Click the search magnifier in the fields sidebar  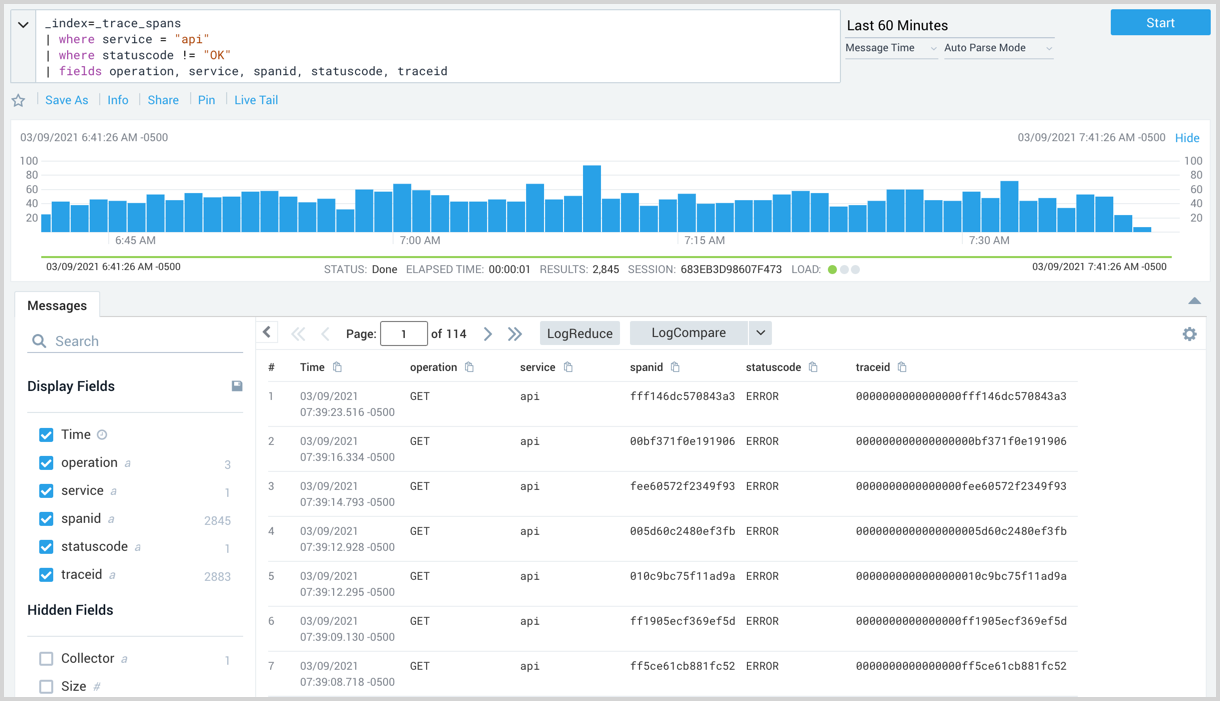39,340
